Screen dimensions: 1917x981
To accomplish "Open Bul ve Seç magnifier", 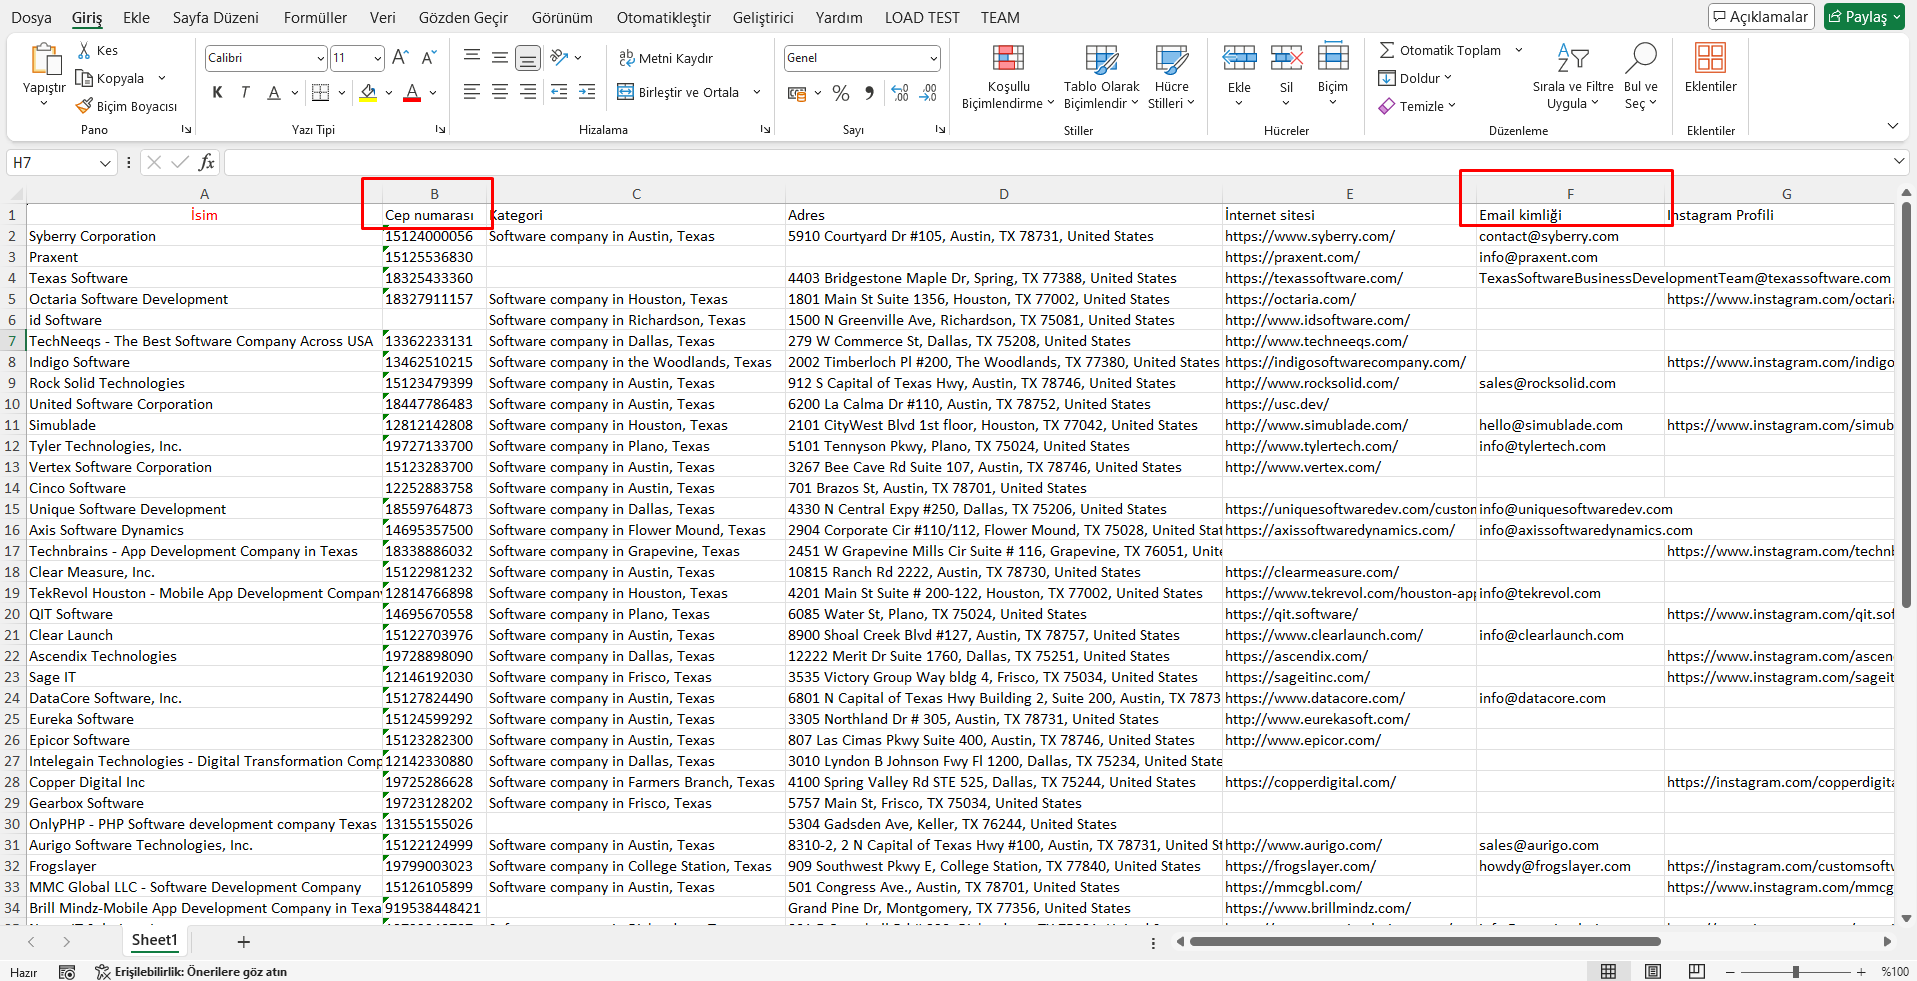I will tap(1641, 77).
